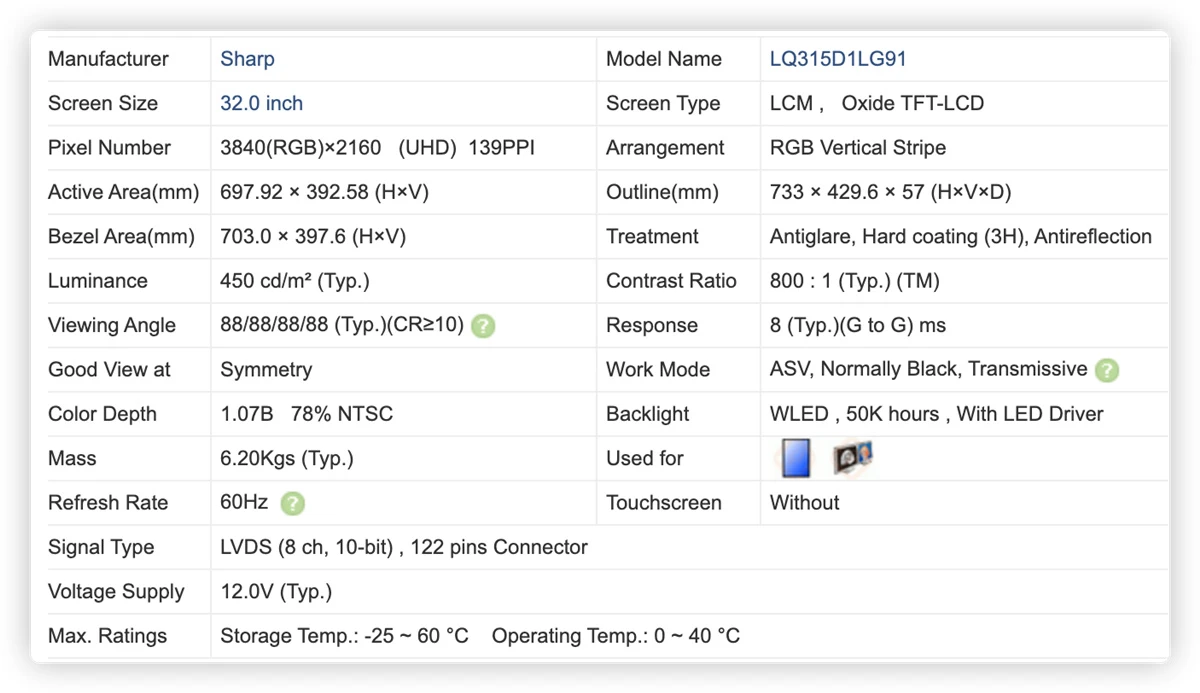Open the 32.0 inch screen size link

tap(261, 103)
